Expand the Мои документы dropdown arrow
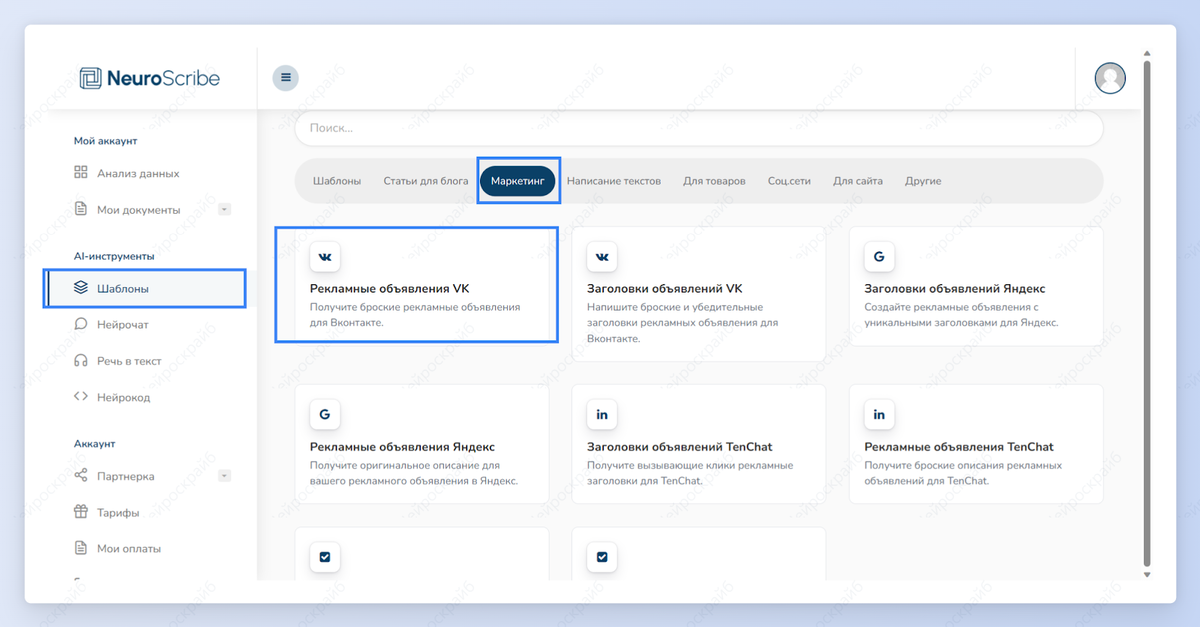 pyautogui.click(x=224, y=209)
